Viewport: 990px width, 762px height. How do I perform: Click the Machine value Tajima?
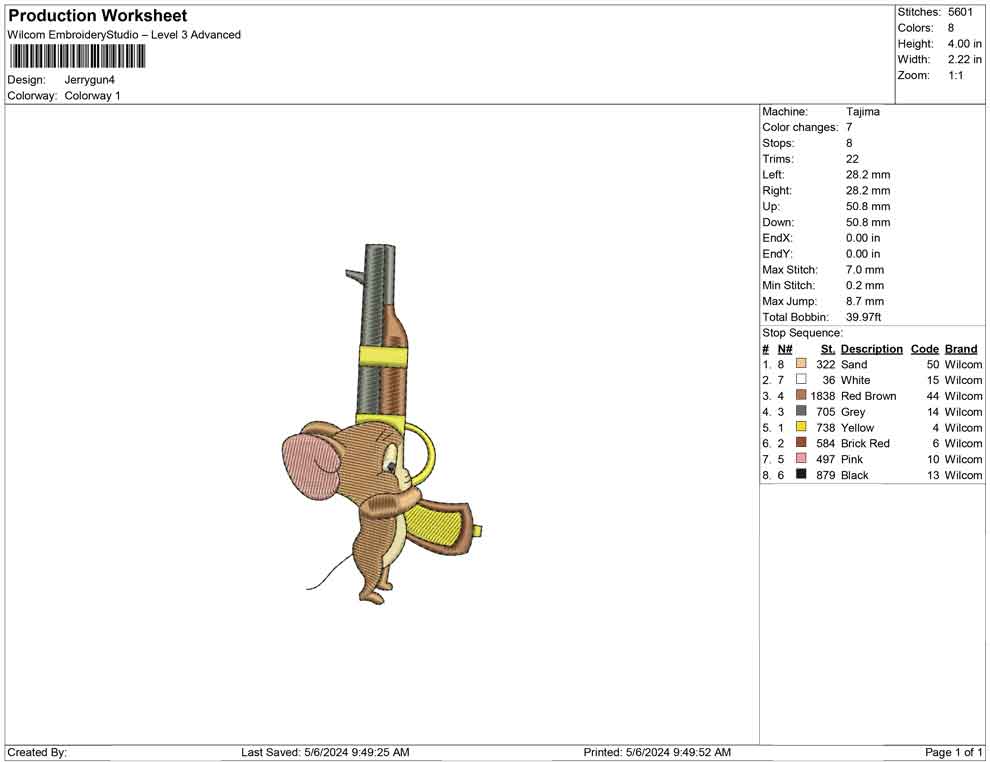(x=862, y=112)
